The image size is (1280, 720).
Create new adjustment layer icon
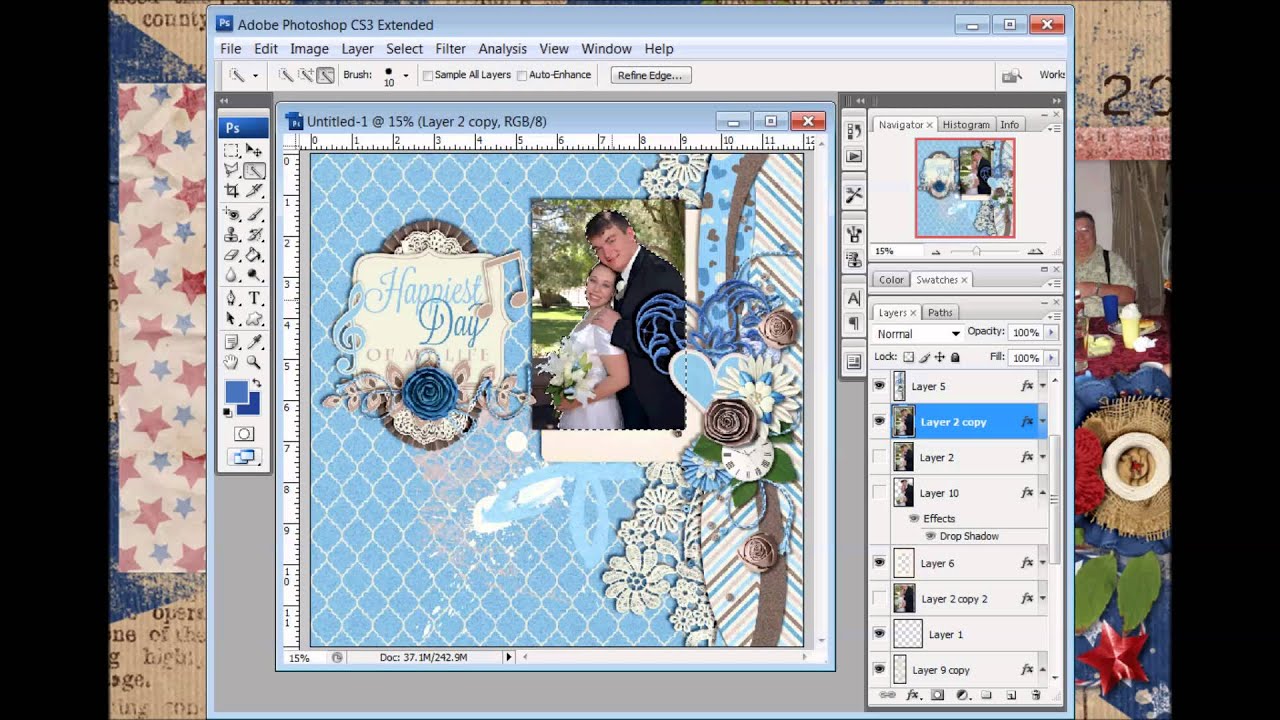pyautogui.click(x=962, y=695)
